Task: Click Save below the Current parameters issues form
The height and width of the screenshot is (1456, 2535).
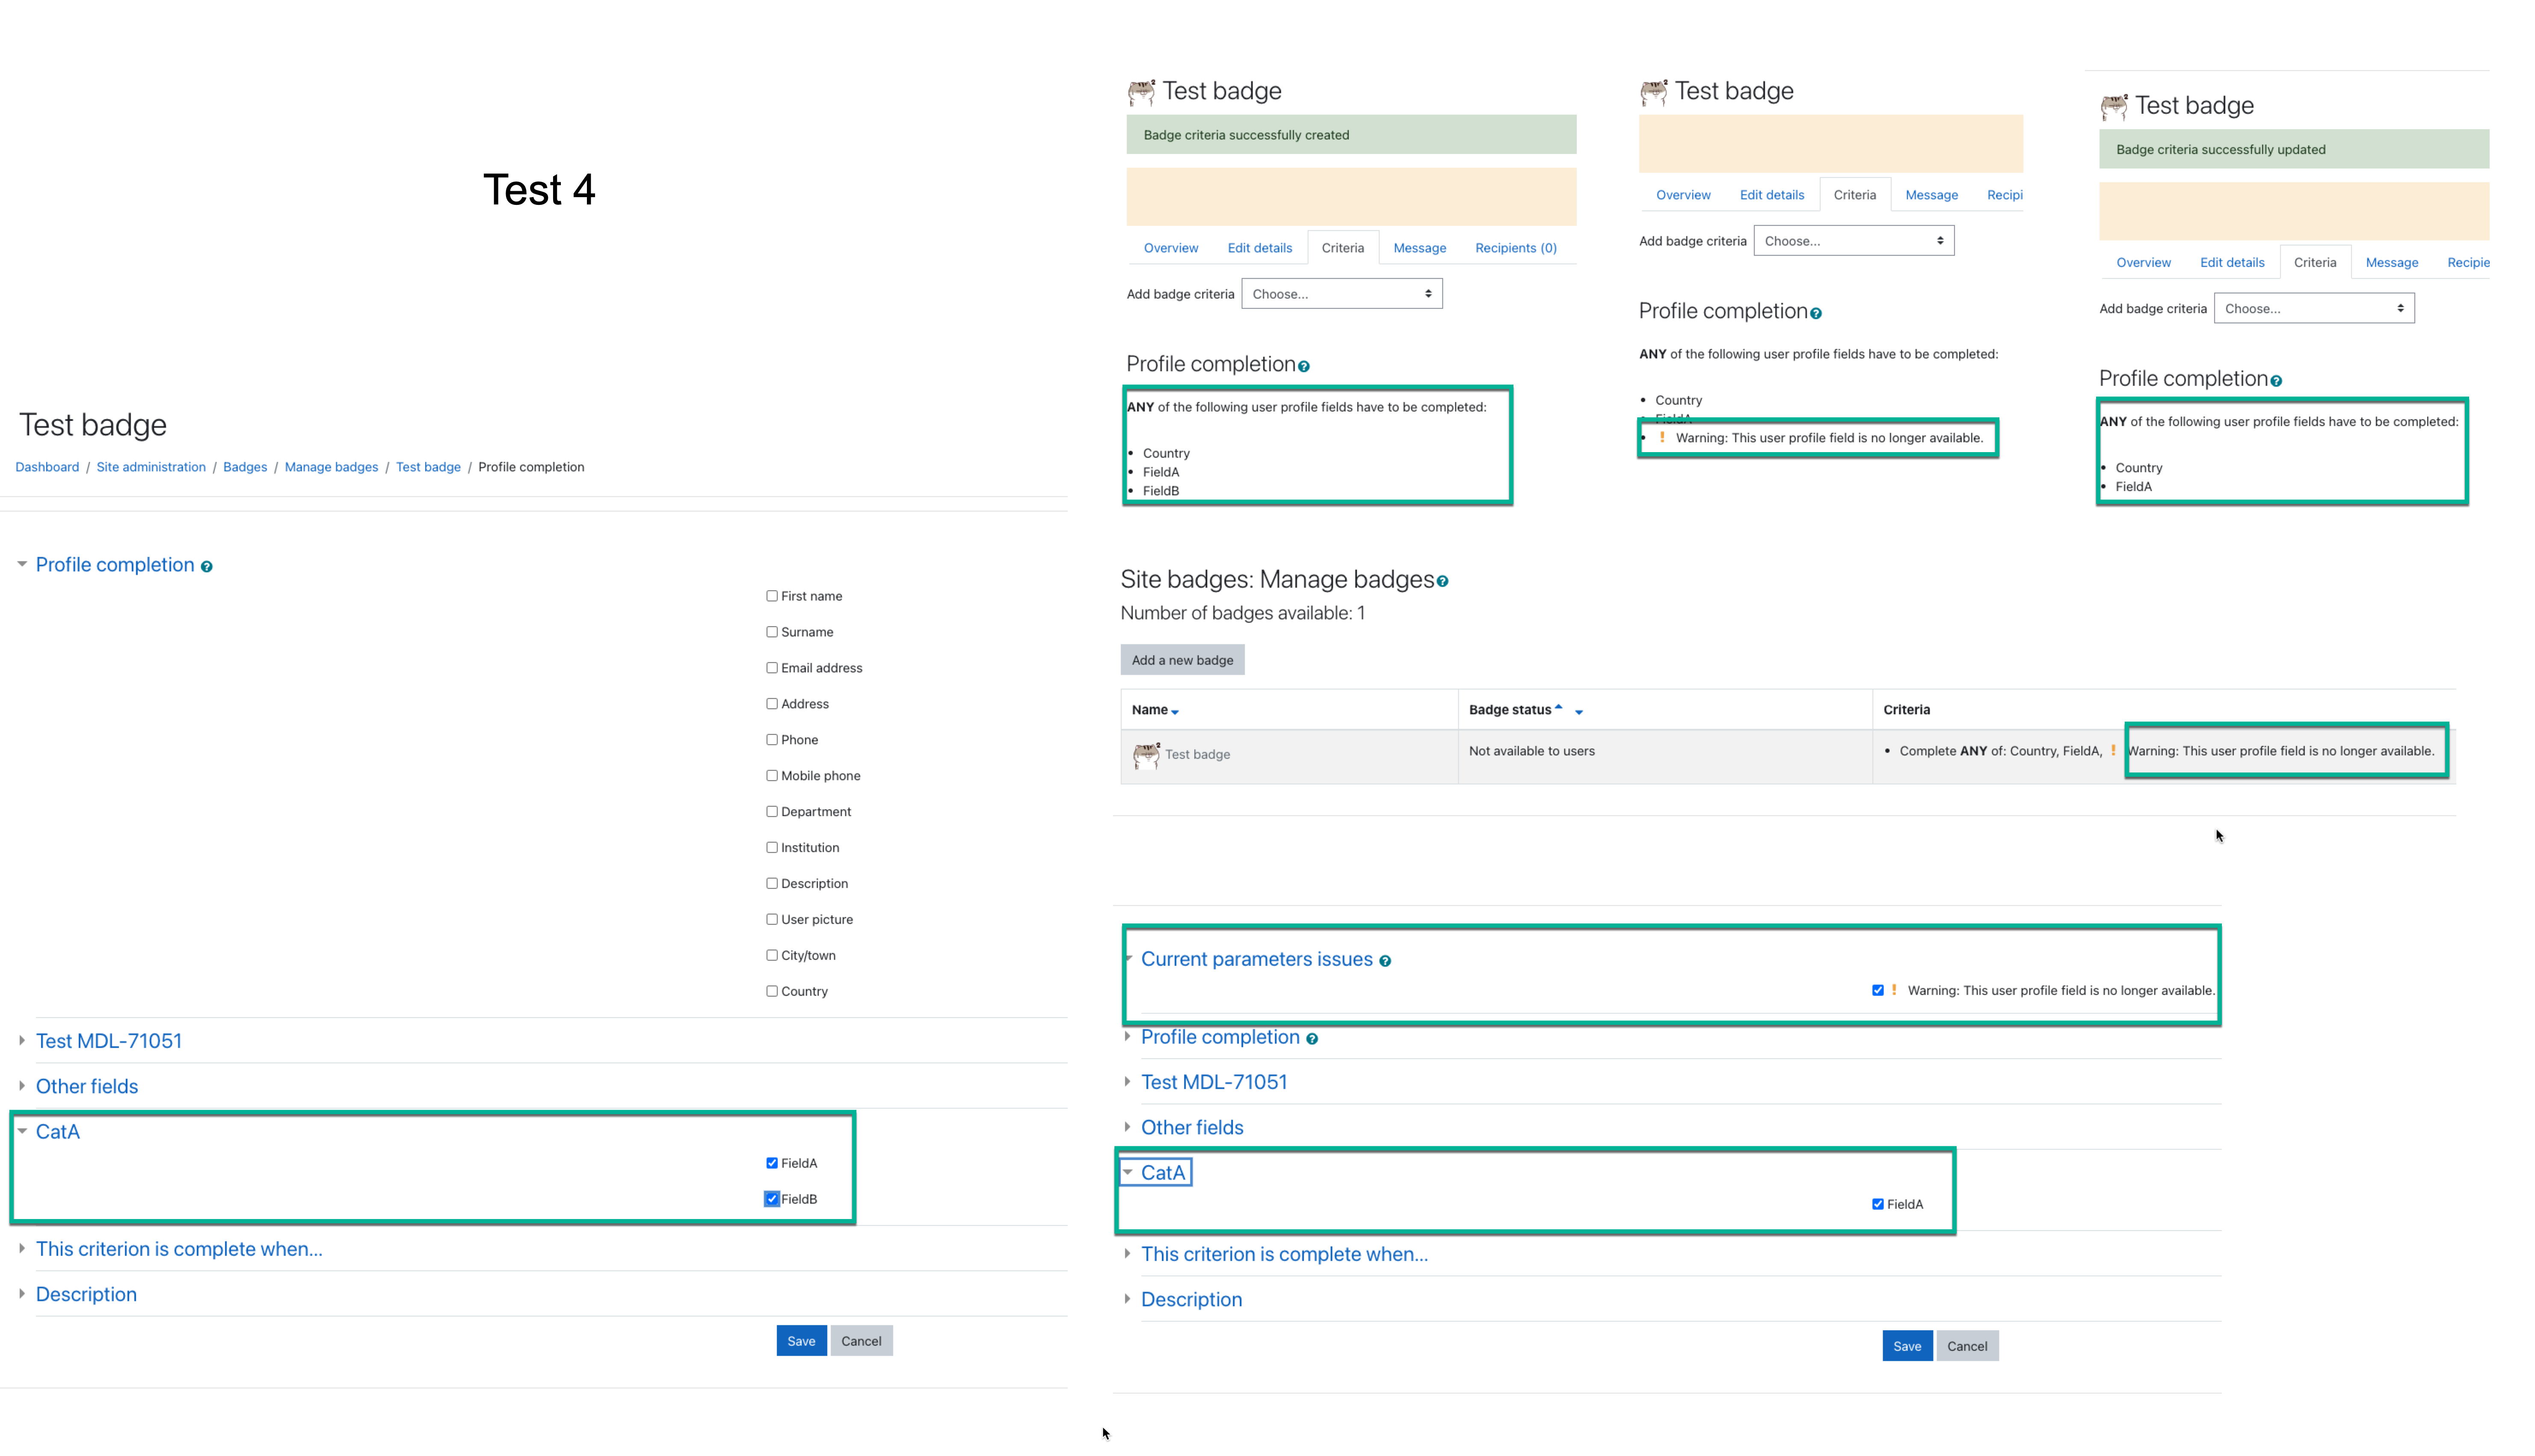Action: (x=1907, y=1346)
